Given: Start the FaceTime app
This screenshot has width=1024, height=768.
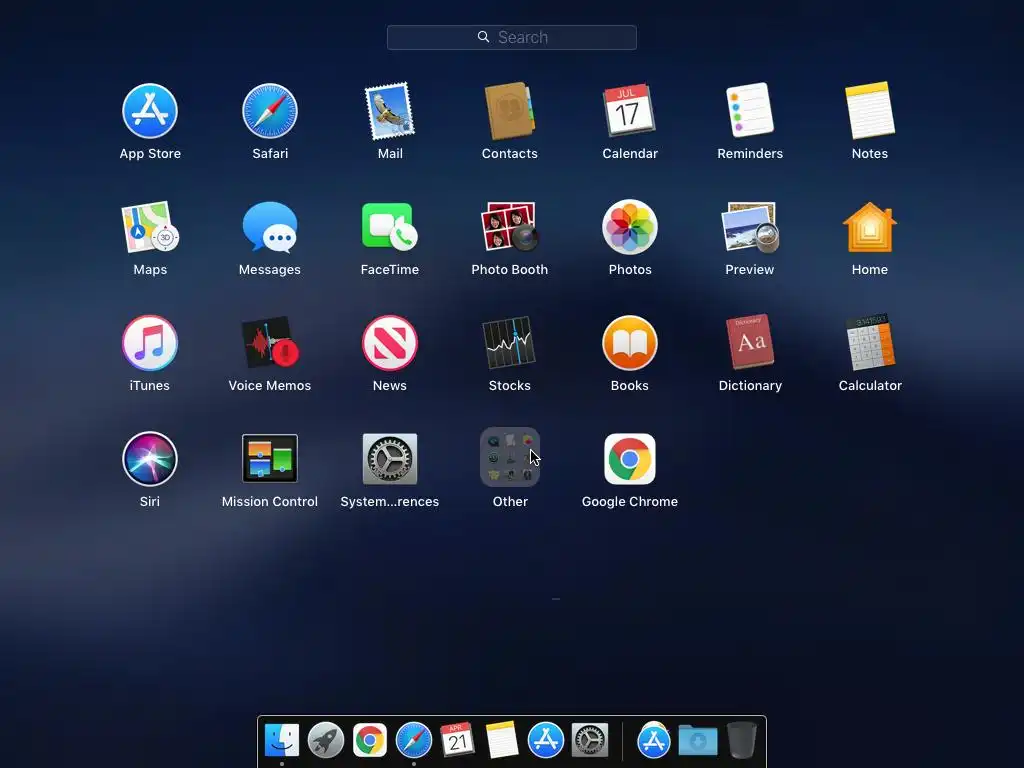Looking at the screenshot, I should pos(390,227).
